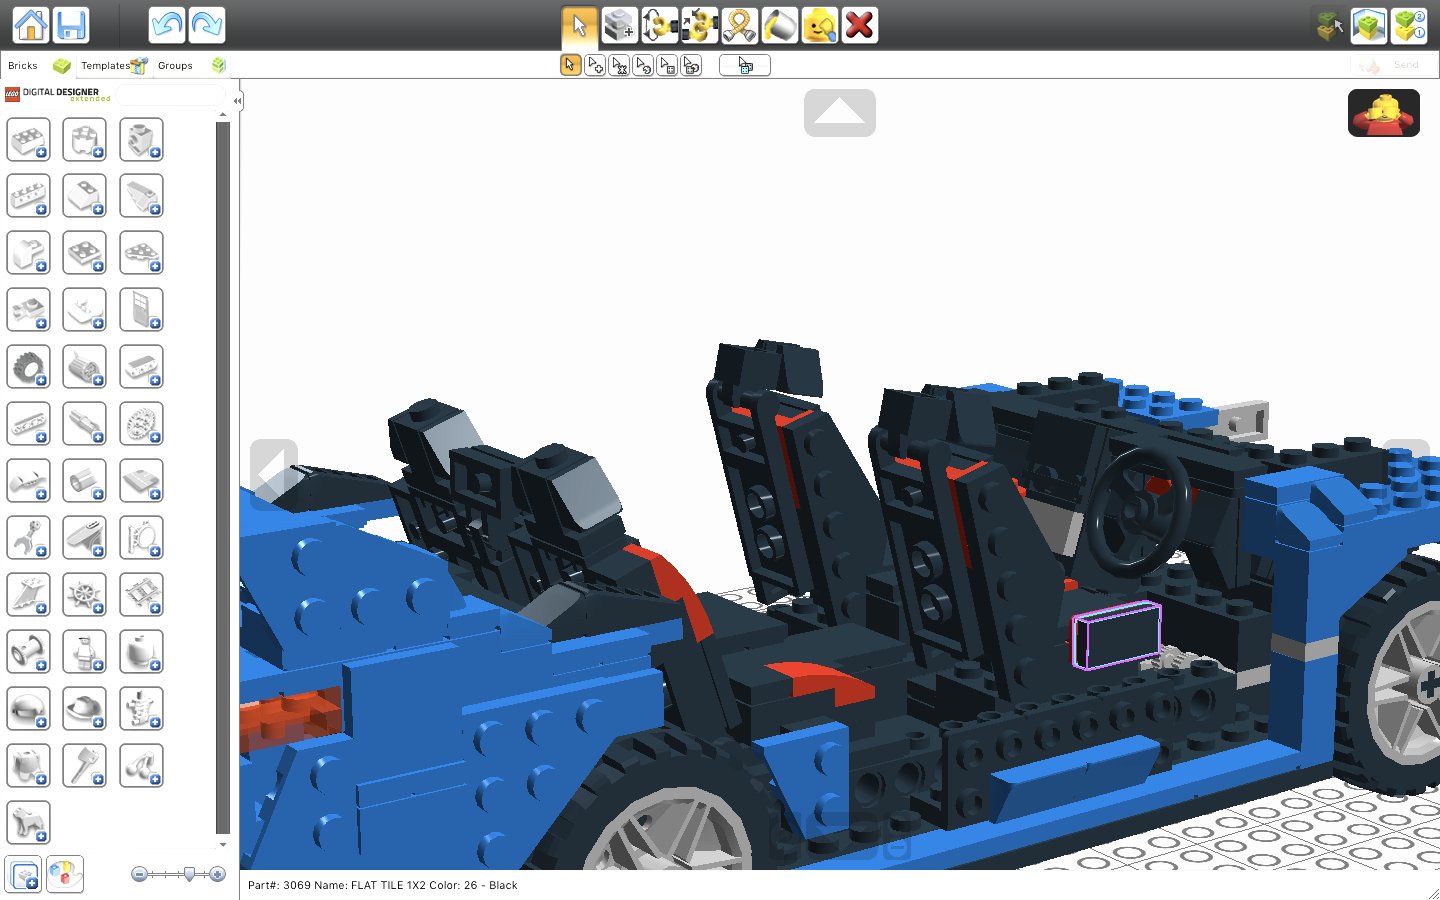Decrease palette icon size with minus

pos(139,874)
